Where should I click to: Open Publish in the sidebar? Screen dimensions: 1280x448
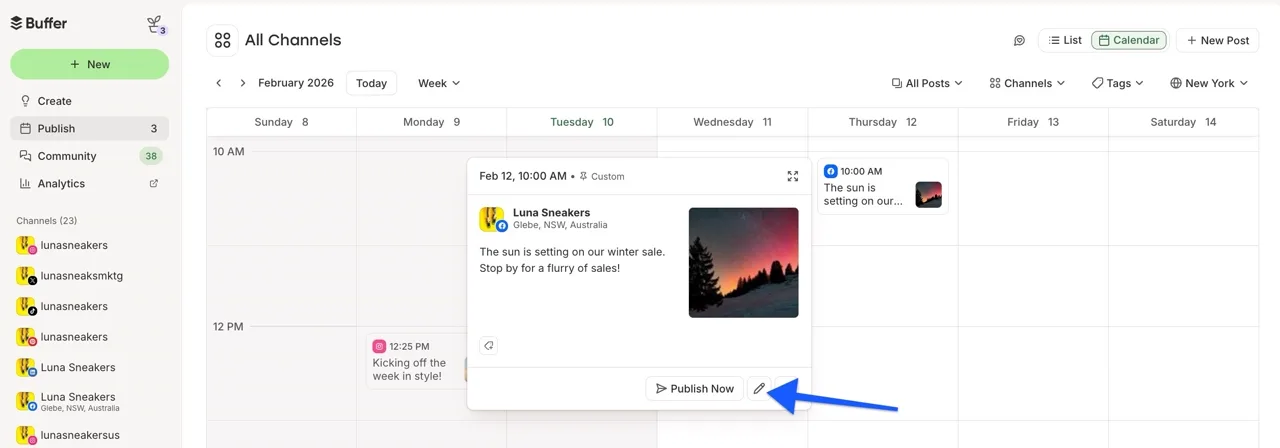click(x=89, y=128)
